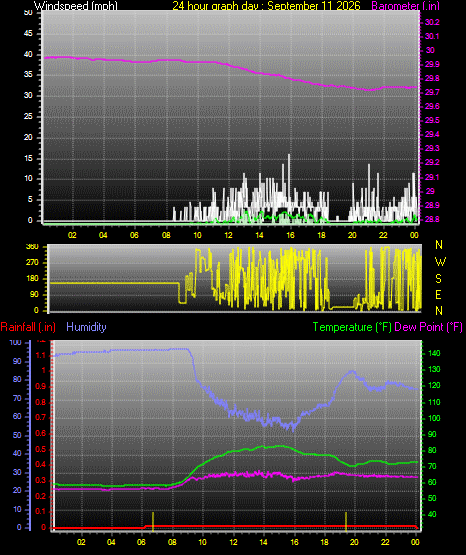This screenshot has width=466, height=555.
Task: Click the "270" wind direction axis value
Action: [32, 263]
